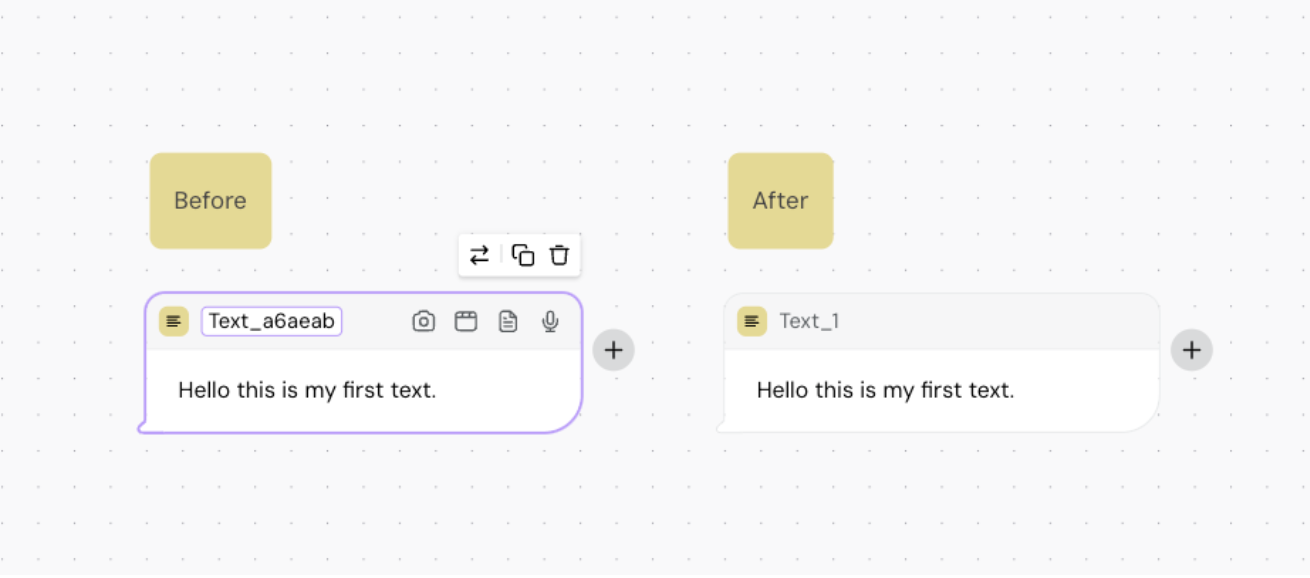Click the microphone icon in Text_a6aeab header
The width and height of the screenshot is (1310, 578).
tap(550, 321)
